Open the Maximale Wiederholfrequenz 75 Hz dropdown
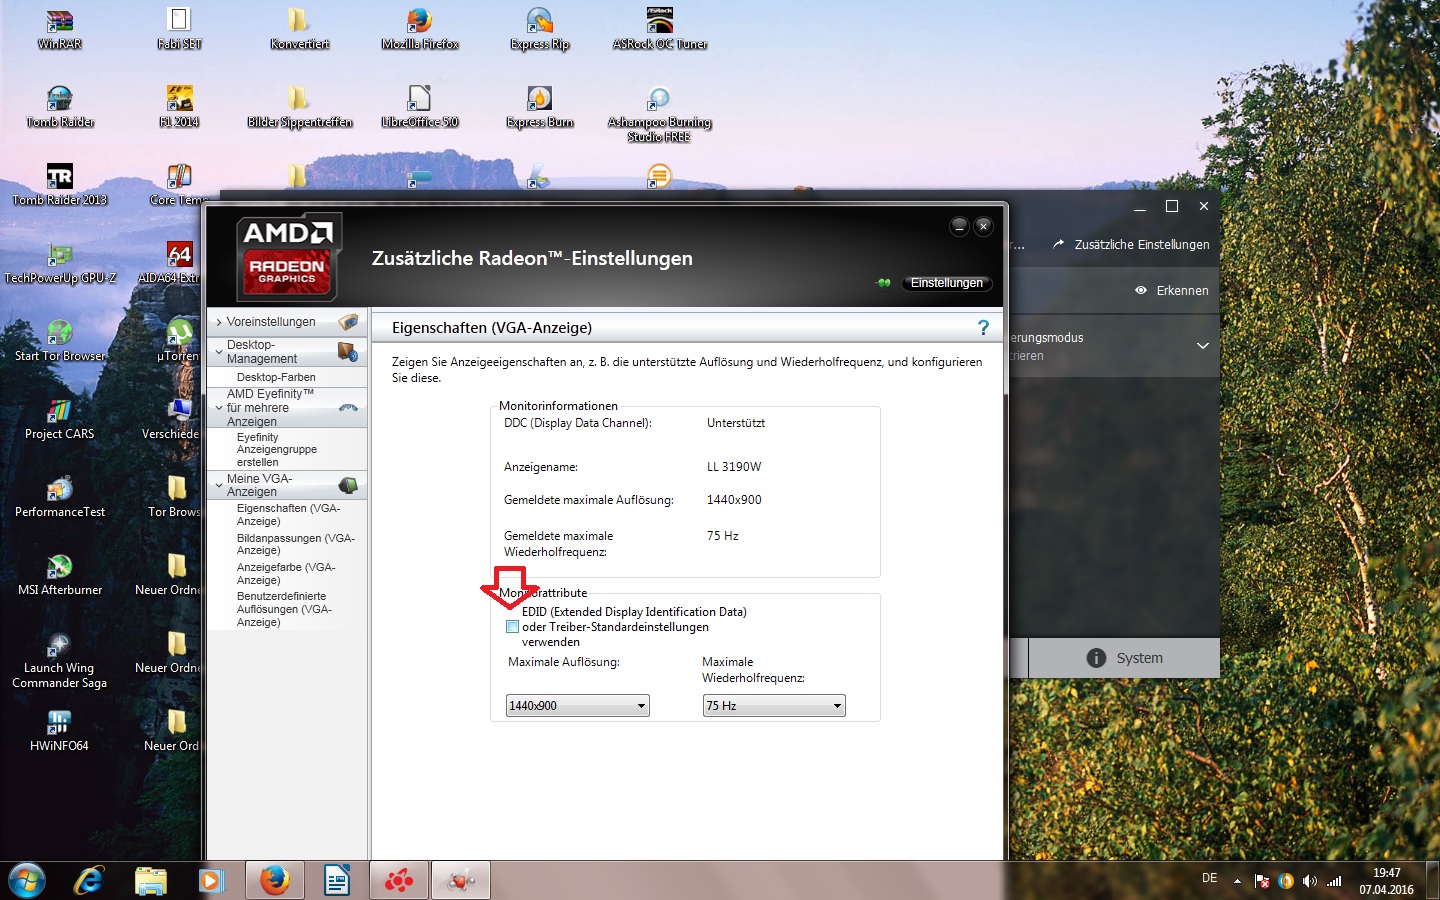This screenshot has width=1440, height=900. 774,705
